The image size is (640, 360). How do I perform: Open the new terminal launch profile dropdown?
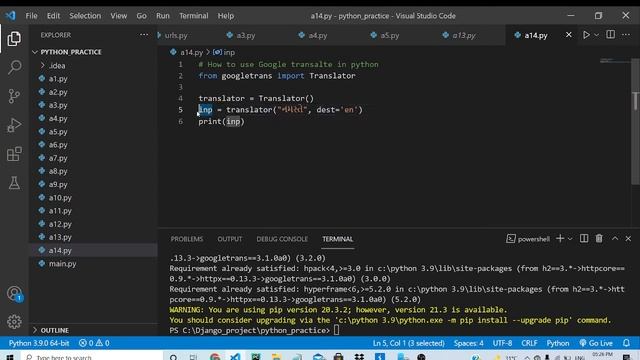(570, 239)
